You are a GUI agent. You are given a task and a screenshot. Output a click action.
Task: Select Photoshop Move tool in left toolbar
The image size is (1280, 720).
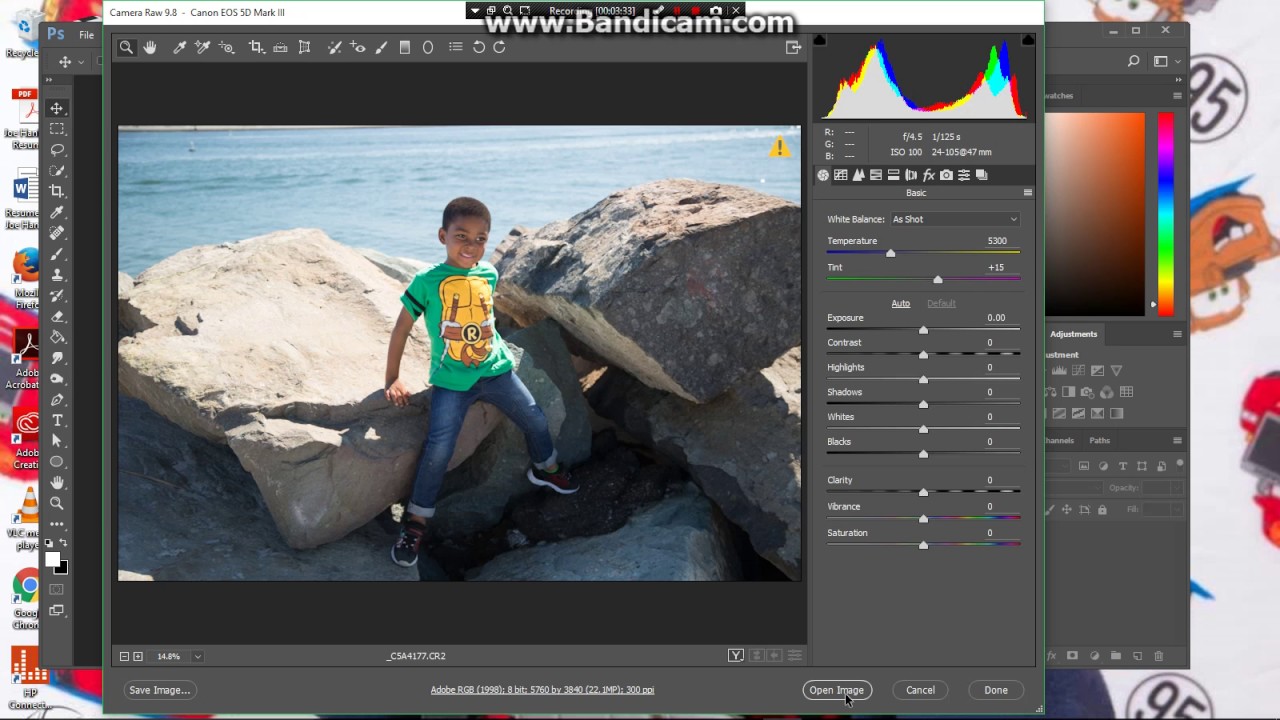point(57,108)
